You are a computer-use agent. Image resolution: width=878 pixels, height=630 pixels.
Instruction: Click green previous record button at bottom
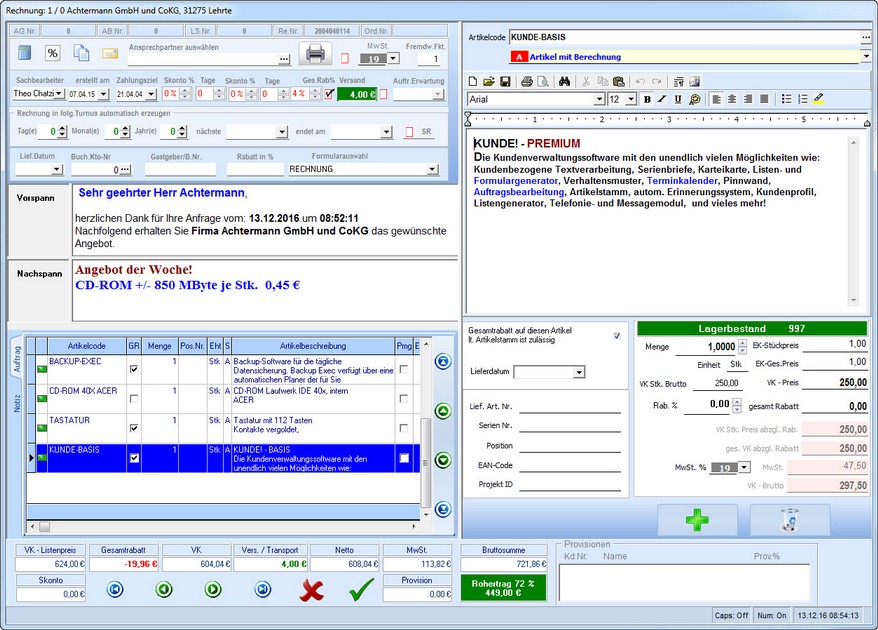tap(164, 589)
